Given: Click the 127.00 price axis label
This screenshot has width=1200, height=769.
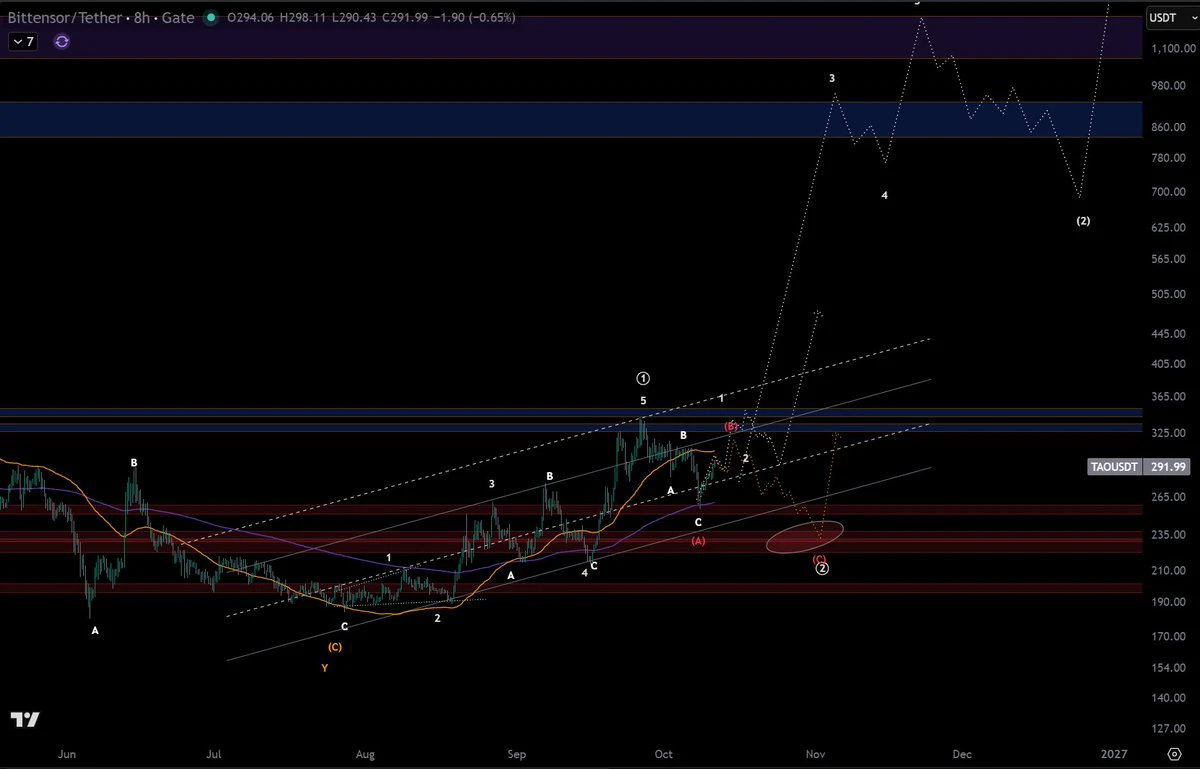Looking at the screenshot, I should click(1167, 729).
